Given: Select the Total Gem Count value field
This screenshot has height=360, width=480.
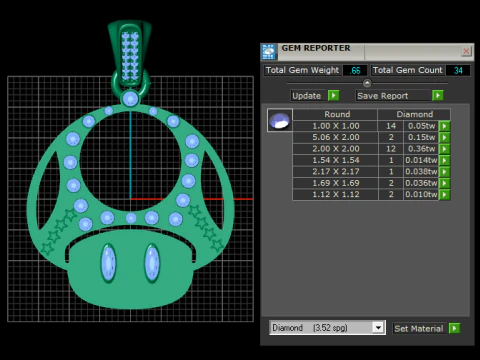Looking at the screenshot, I should pos(458,71).
